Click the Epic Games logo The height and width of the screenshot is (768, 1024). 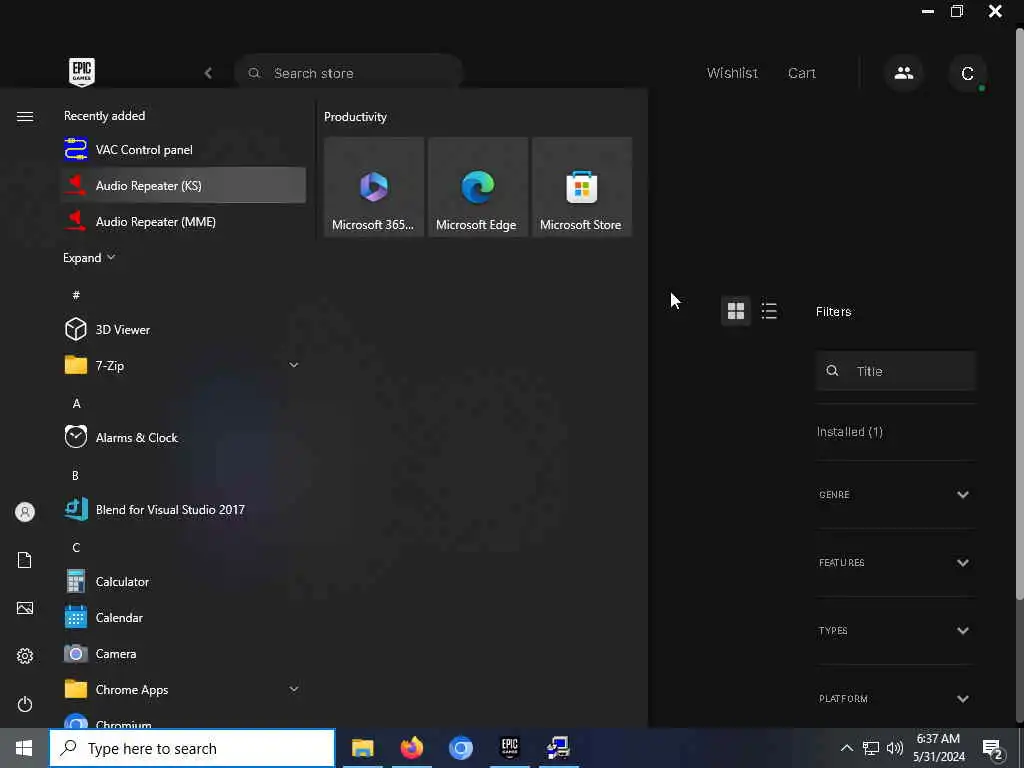(82, 72)
